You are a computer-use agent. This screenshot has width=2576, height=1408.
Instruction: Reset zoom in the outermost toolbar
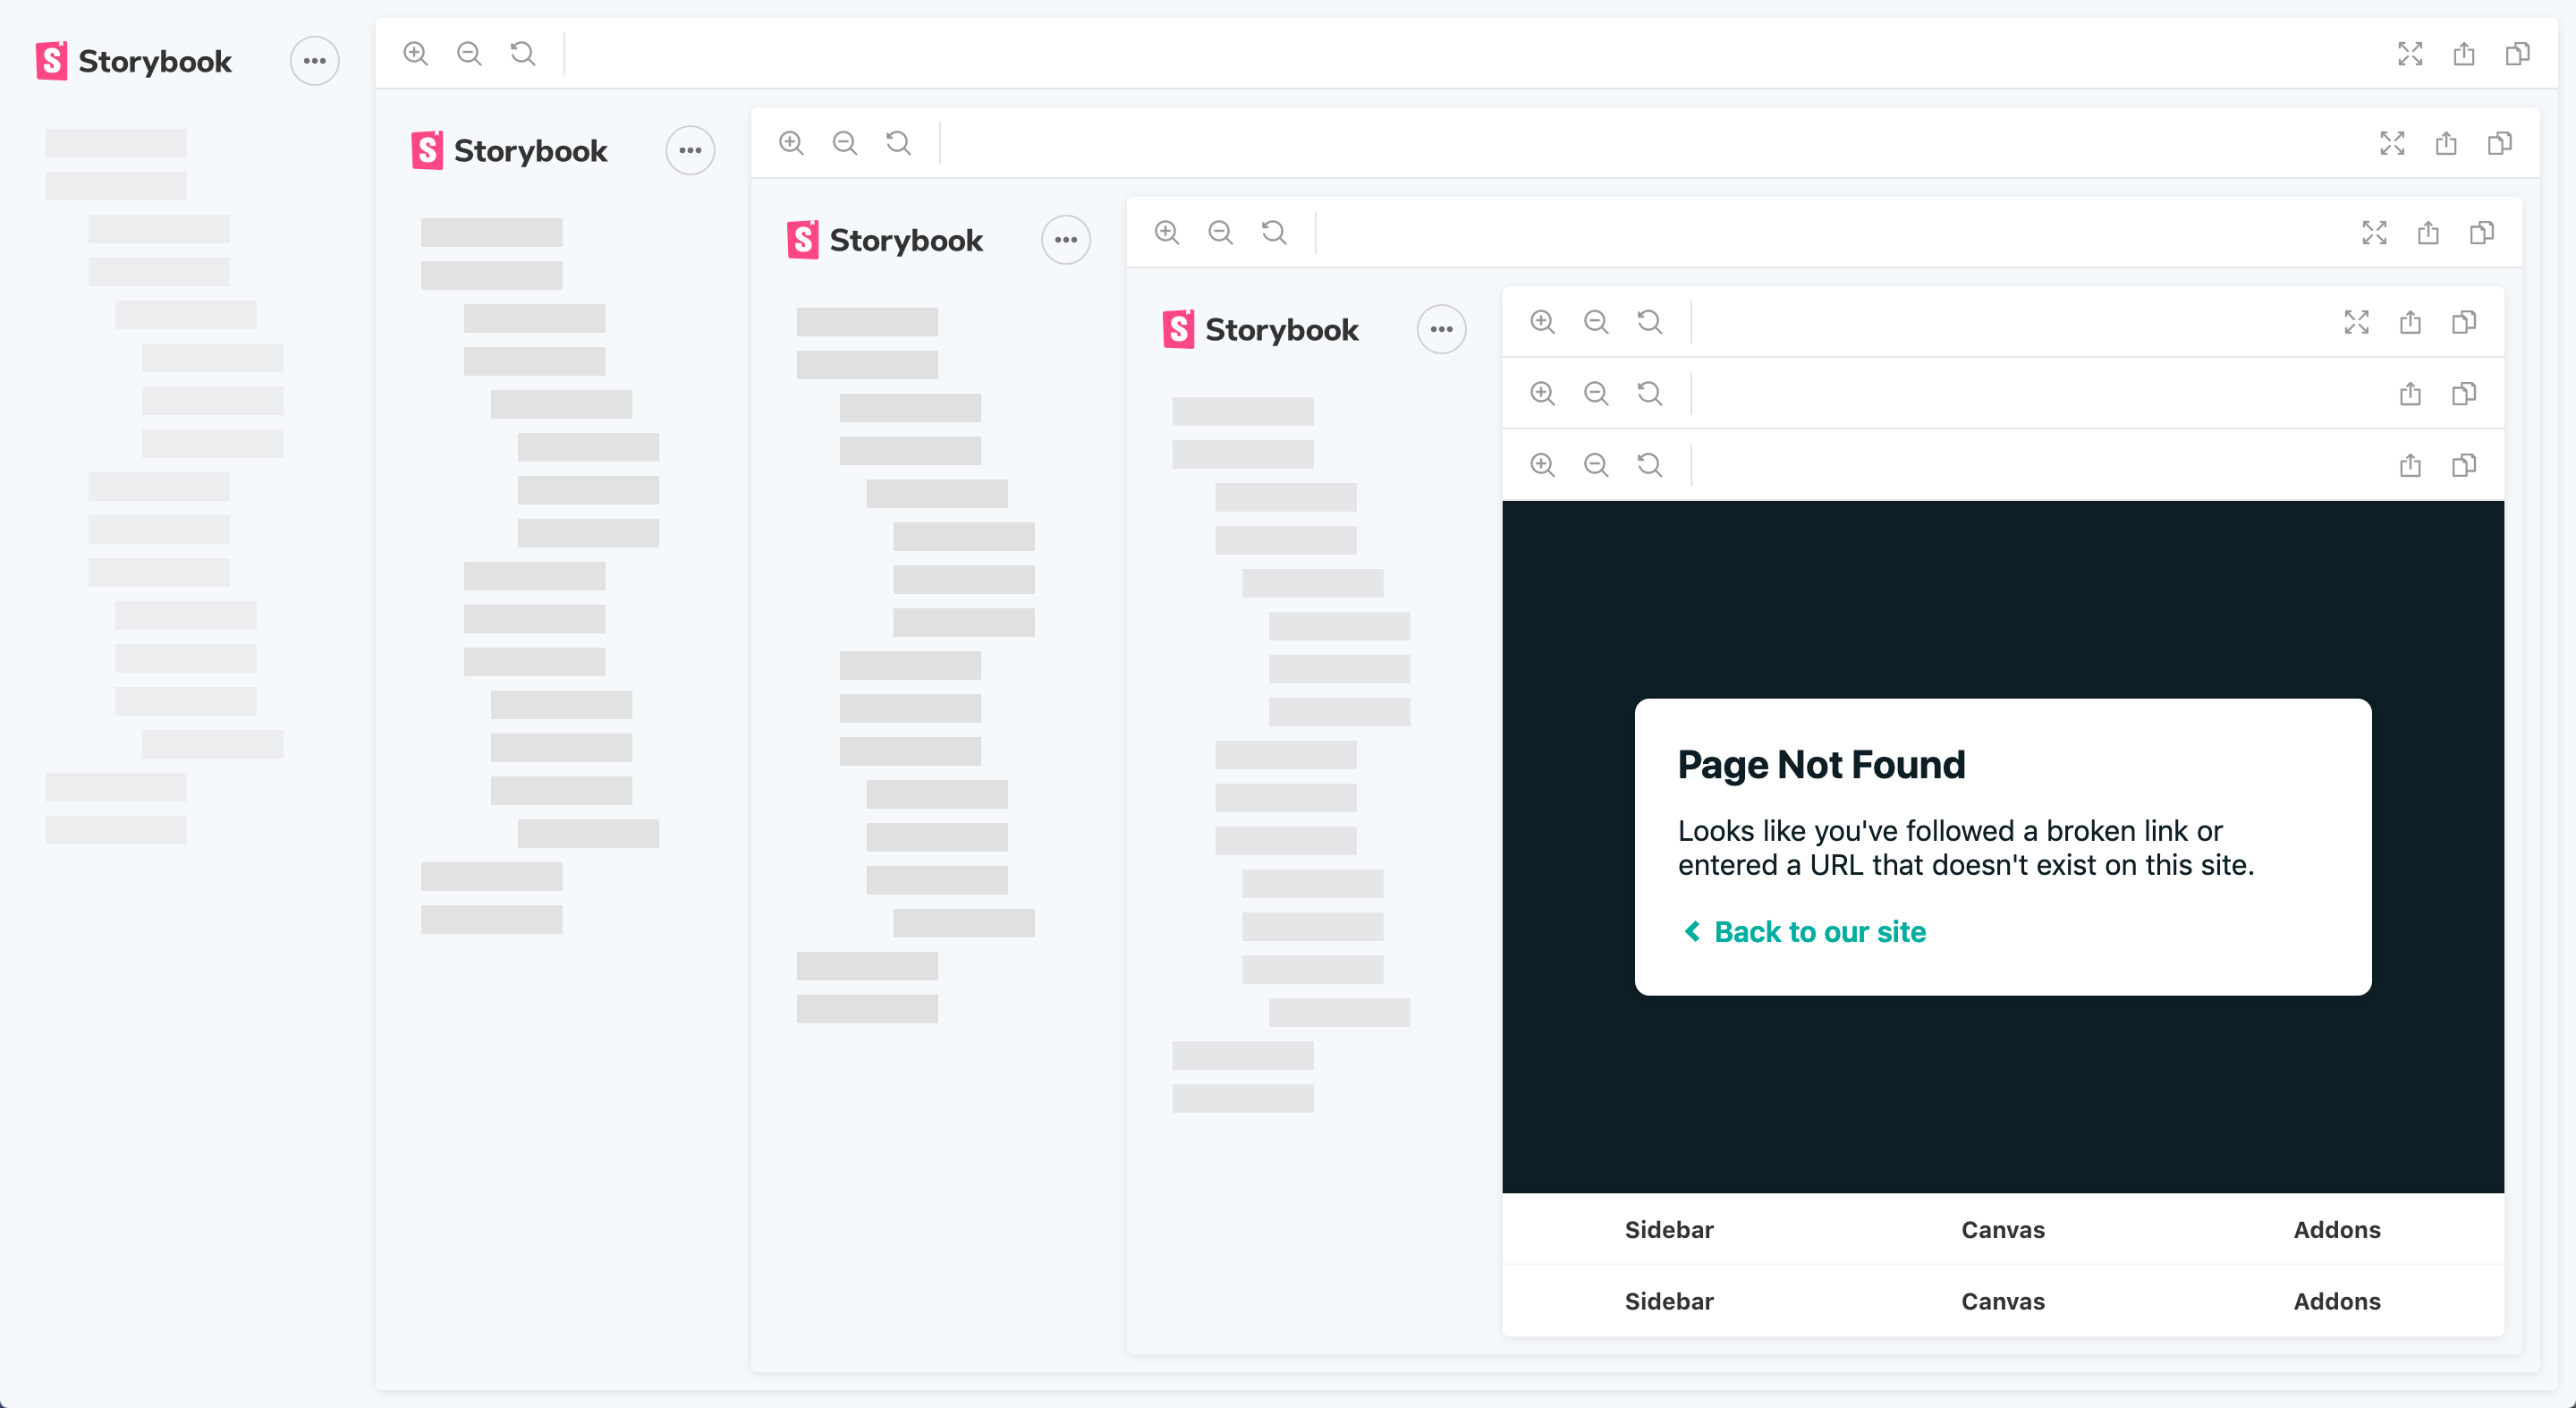pos(523,53)
